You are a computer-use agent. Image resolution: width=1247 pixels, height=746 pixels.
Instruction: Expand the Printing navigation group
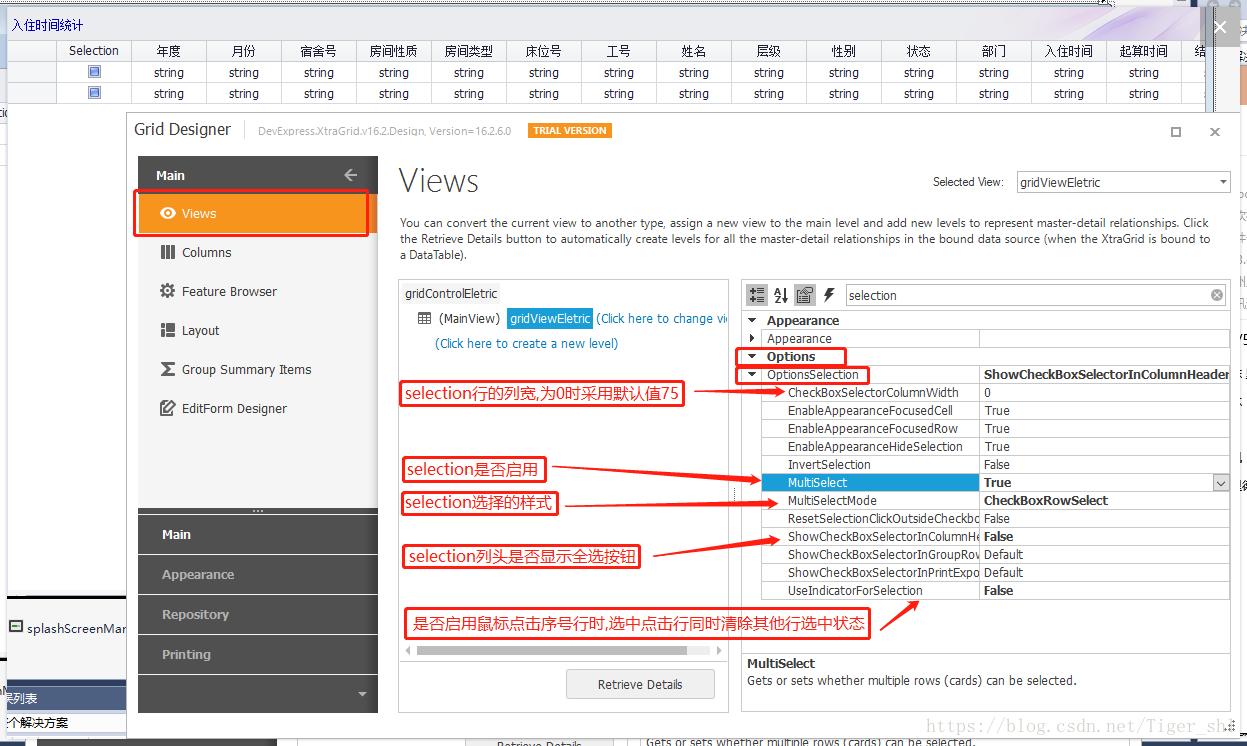[258, 654]
